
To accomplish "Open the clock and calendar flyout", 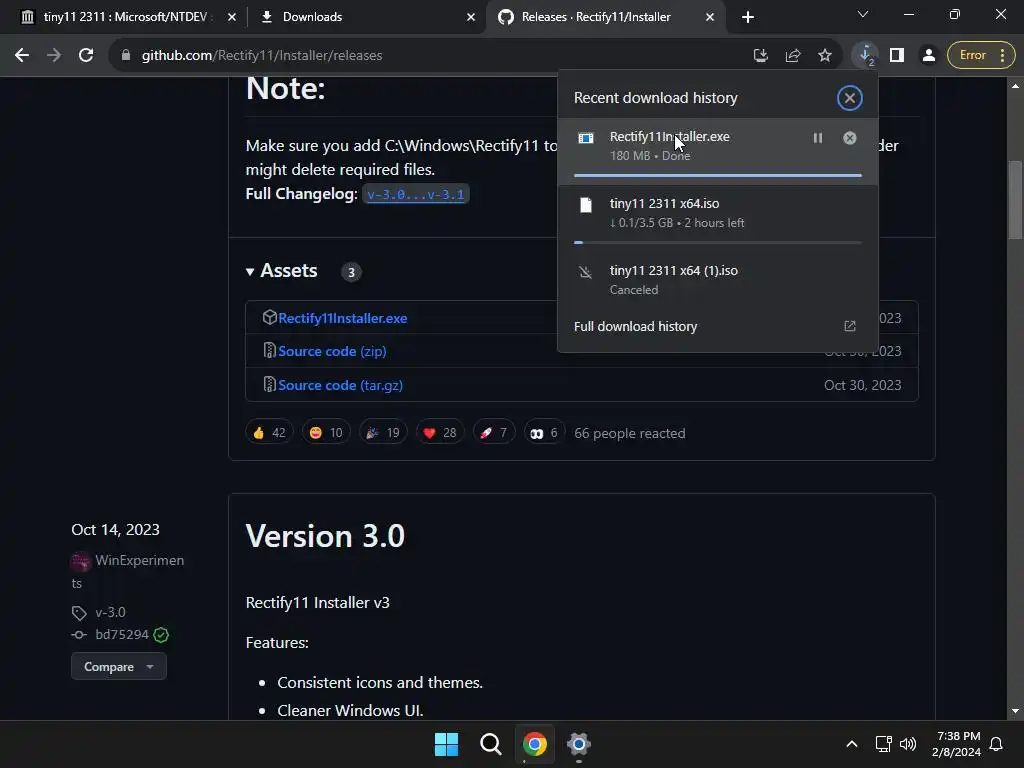I will pyautogui.click(x=956, y=744).
